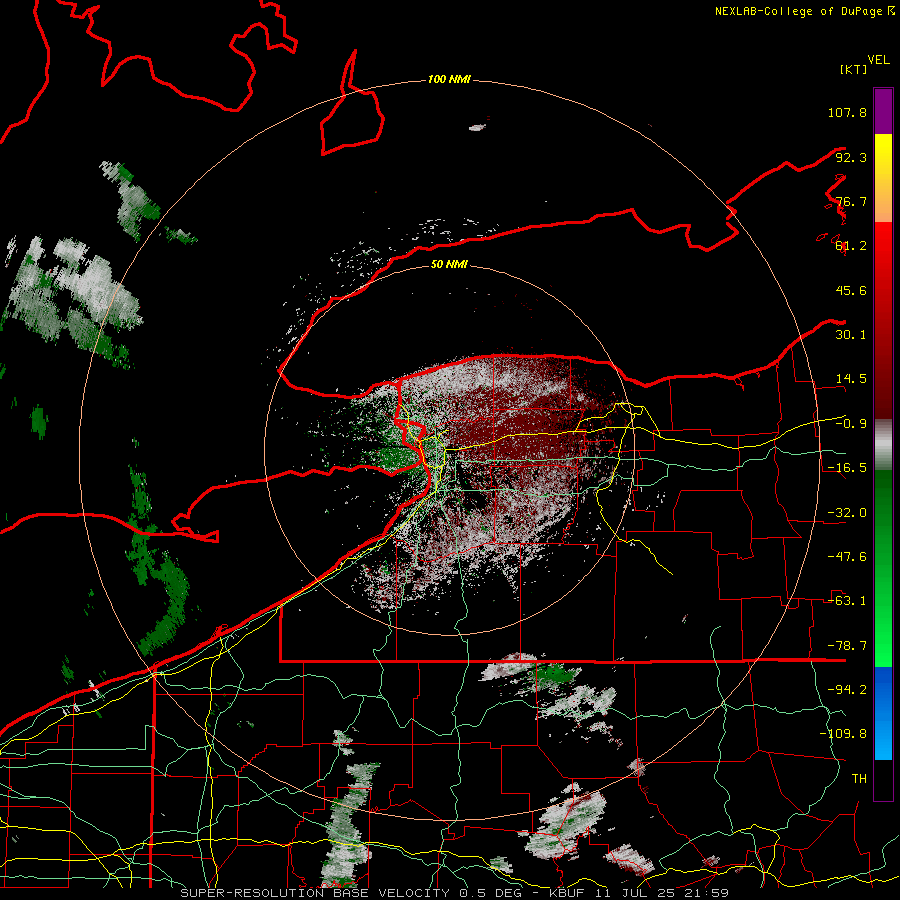Click the [KT] units label
The image size is (900, 900).
[x=853, y=69]
